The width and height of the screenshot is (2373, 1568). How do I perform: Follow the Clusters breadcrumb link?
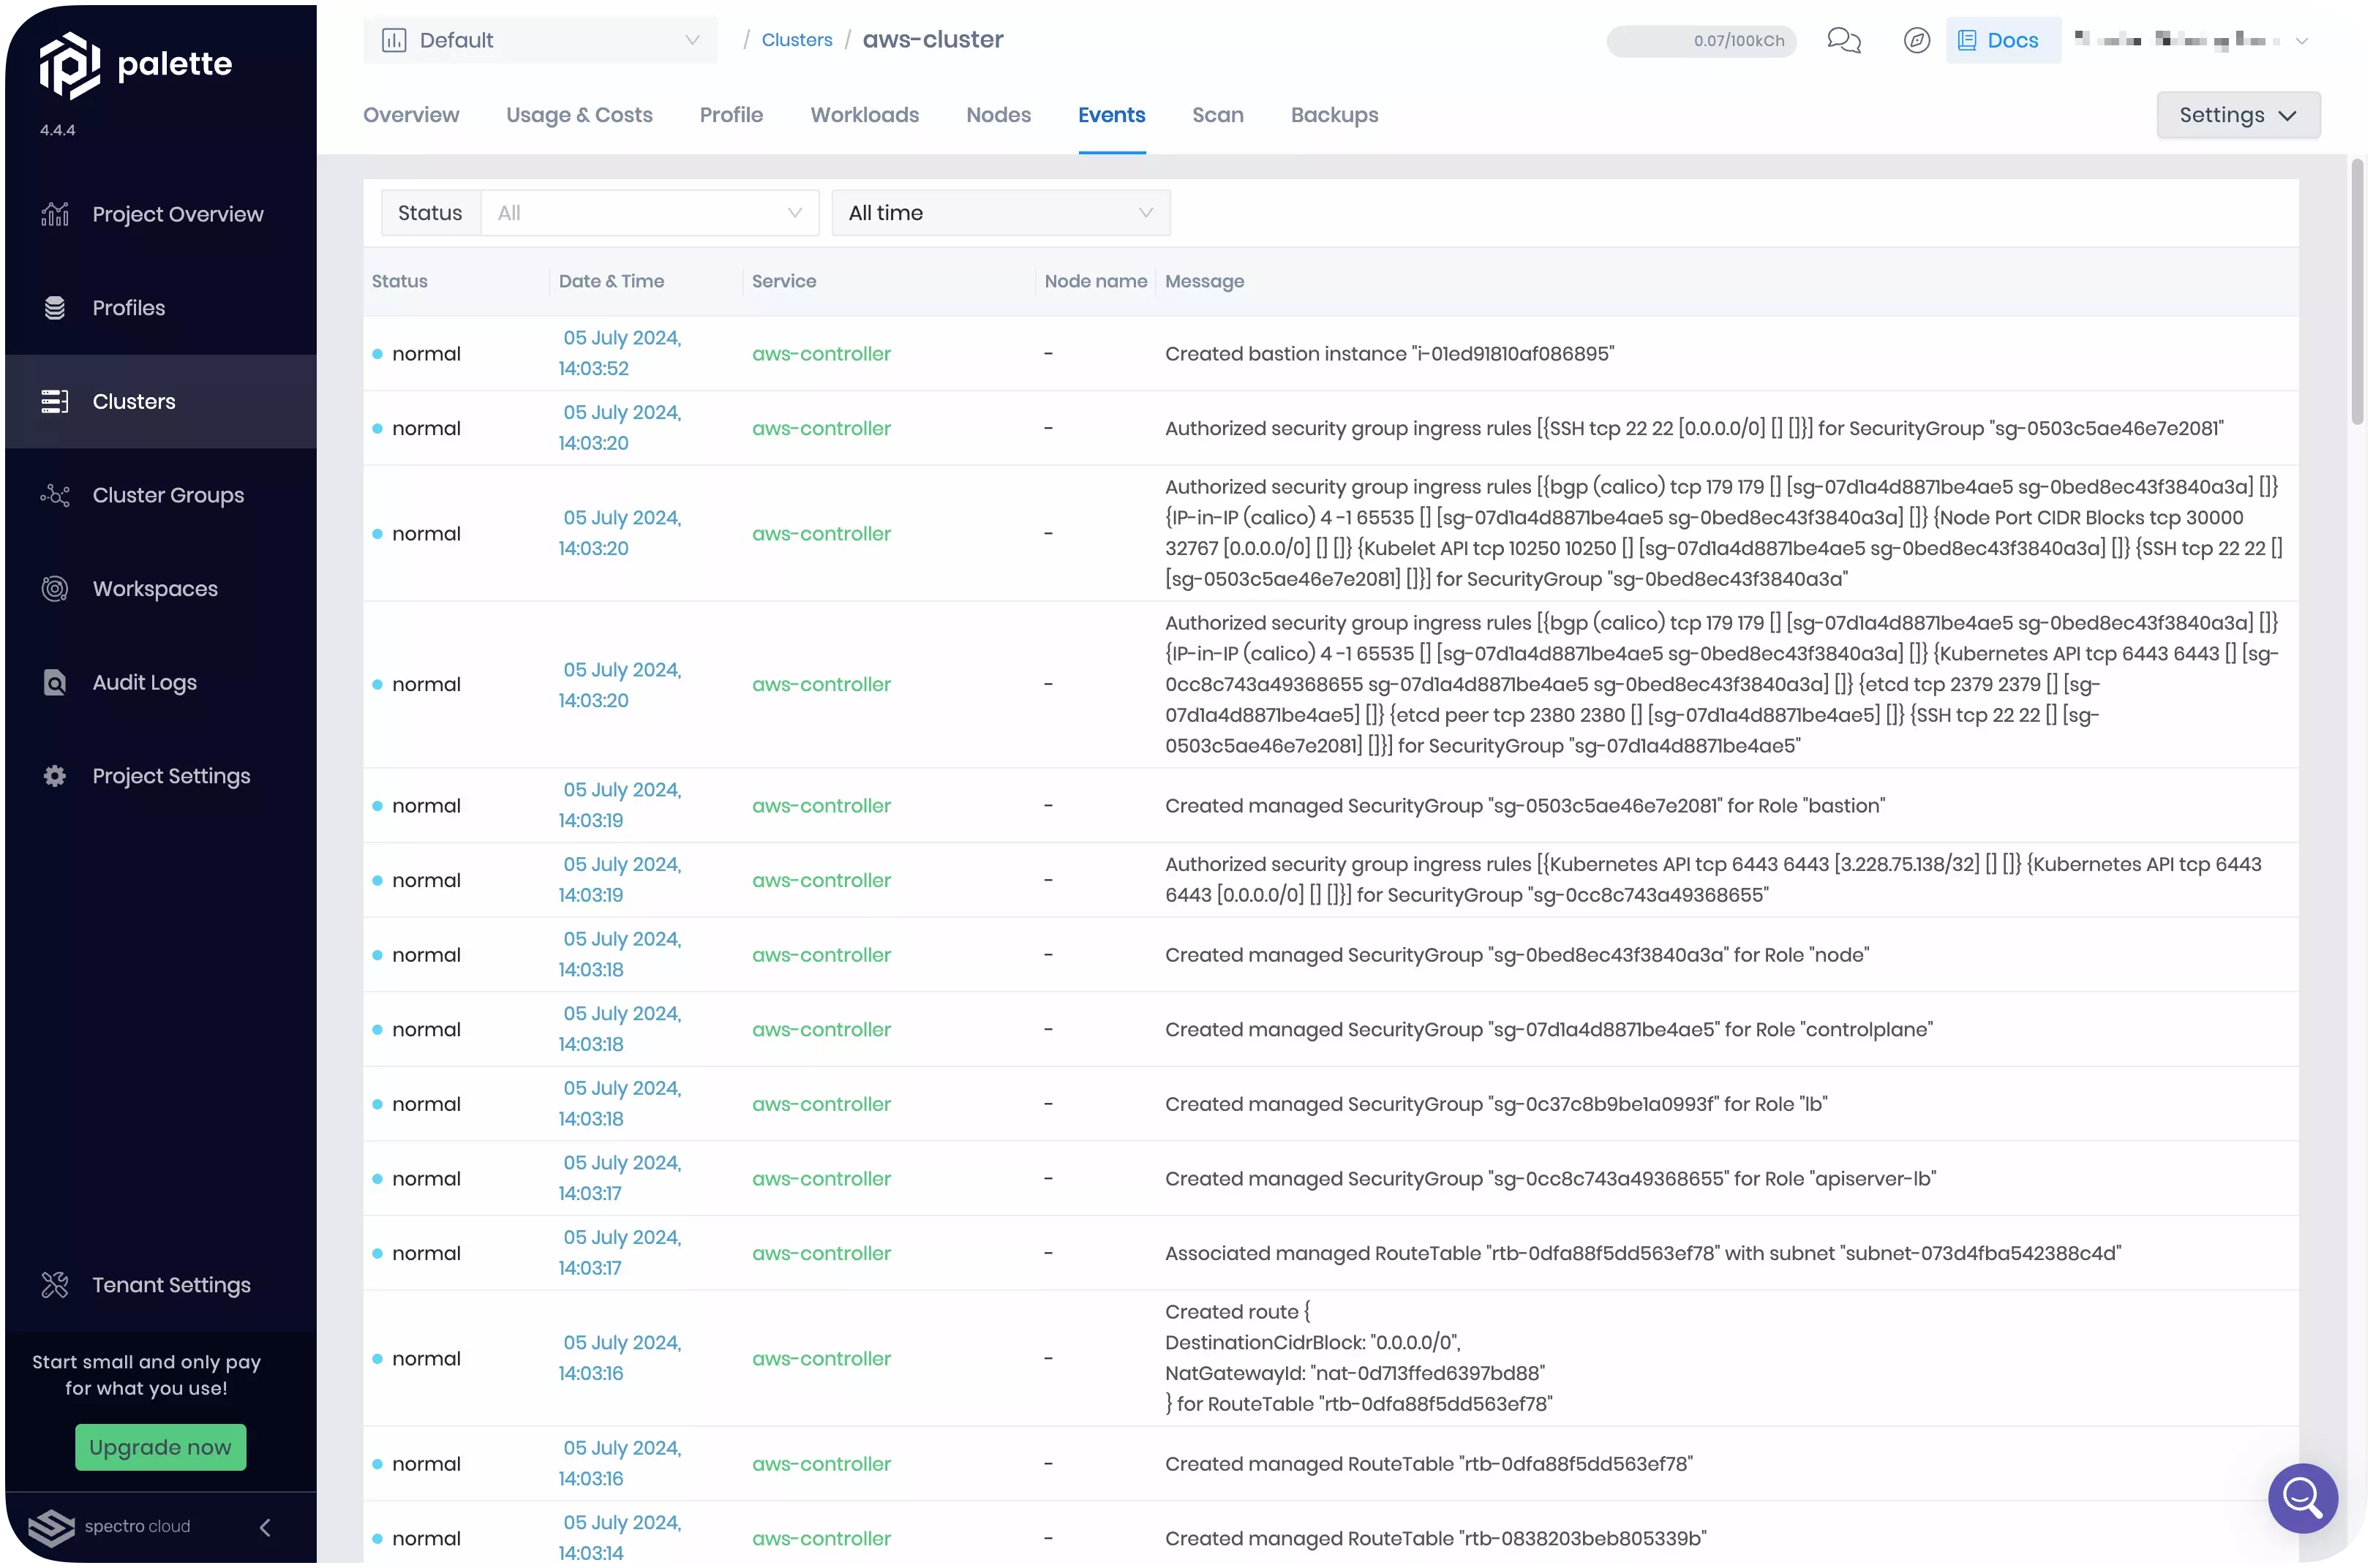(796, 40)
